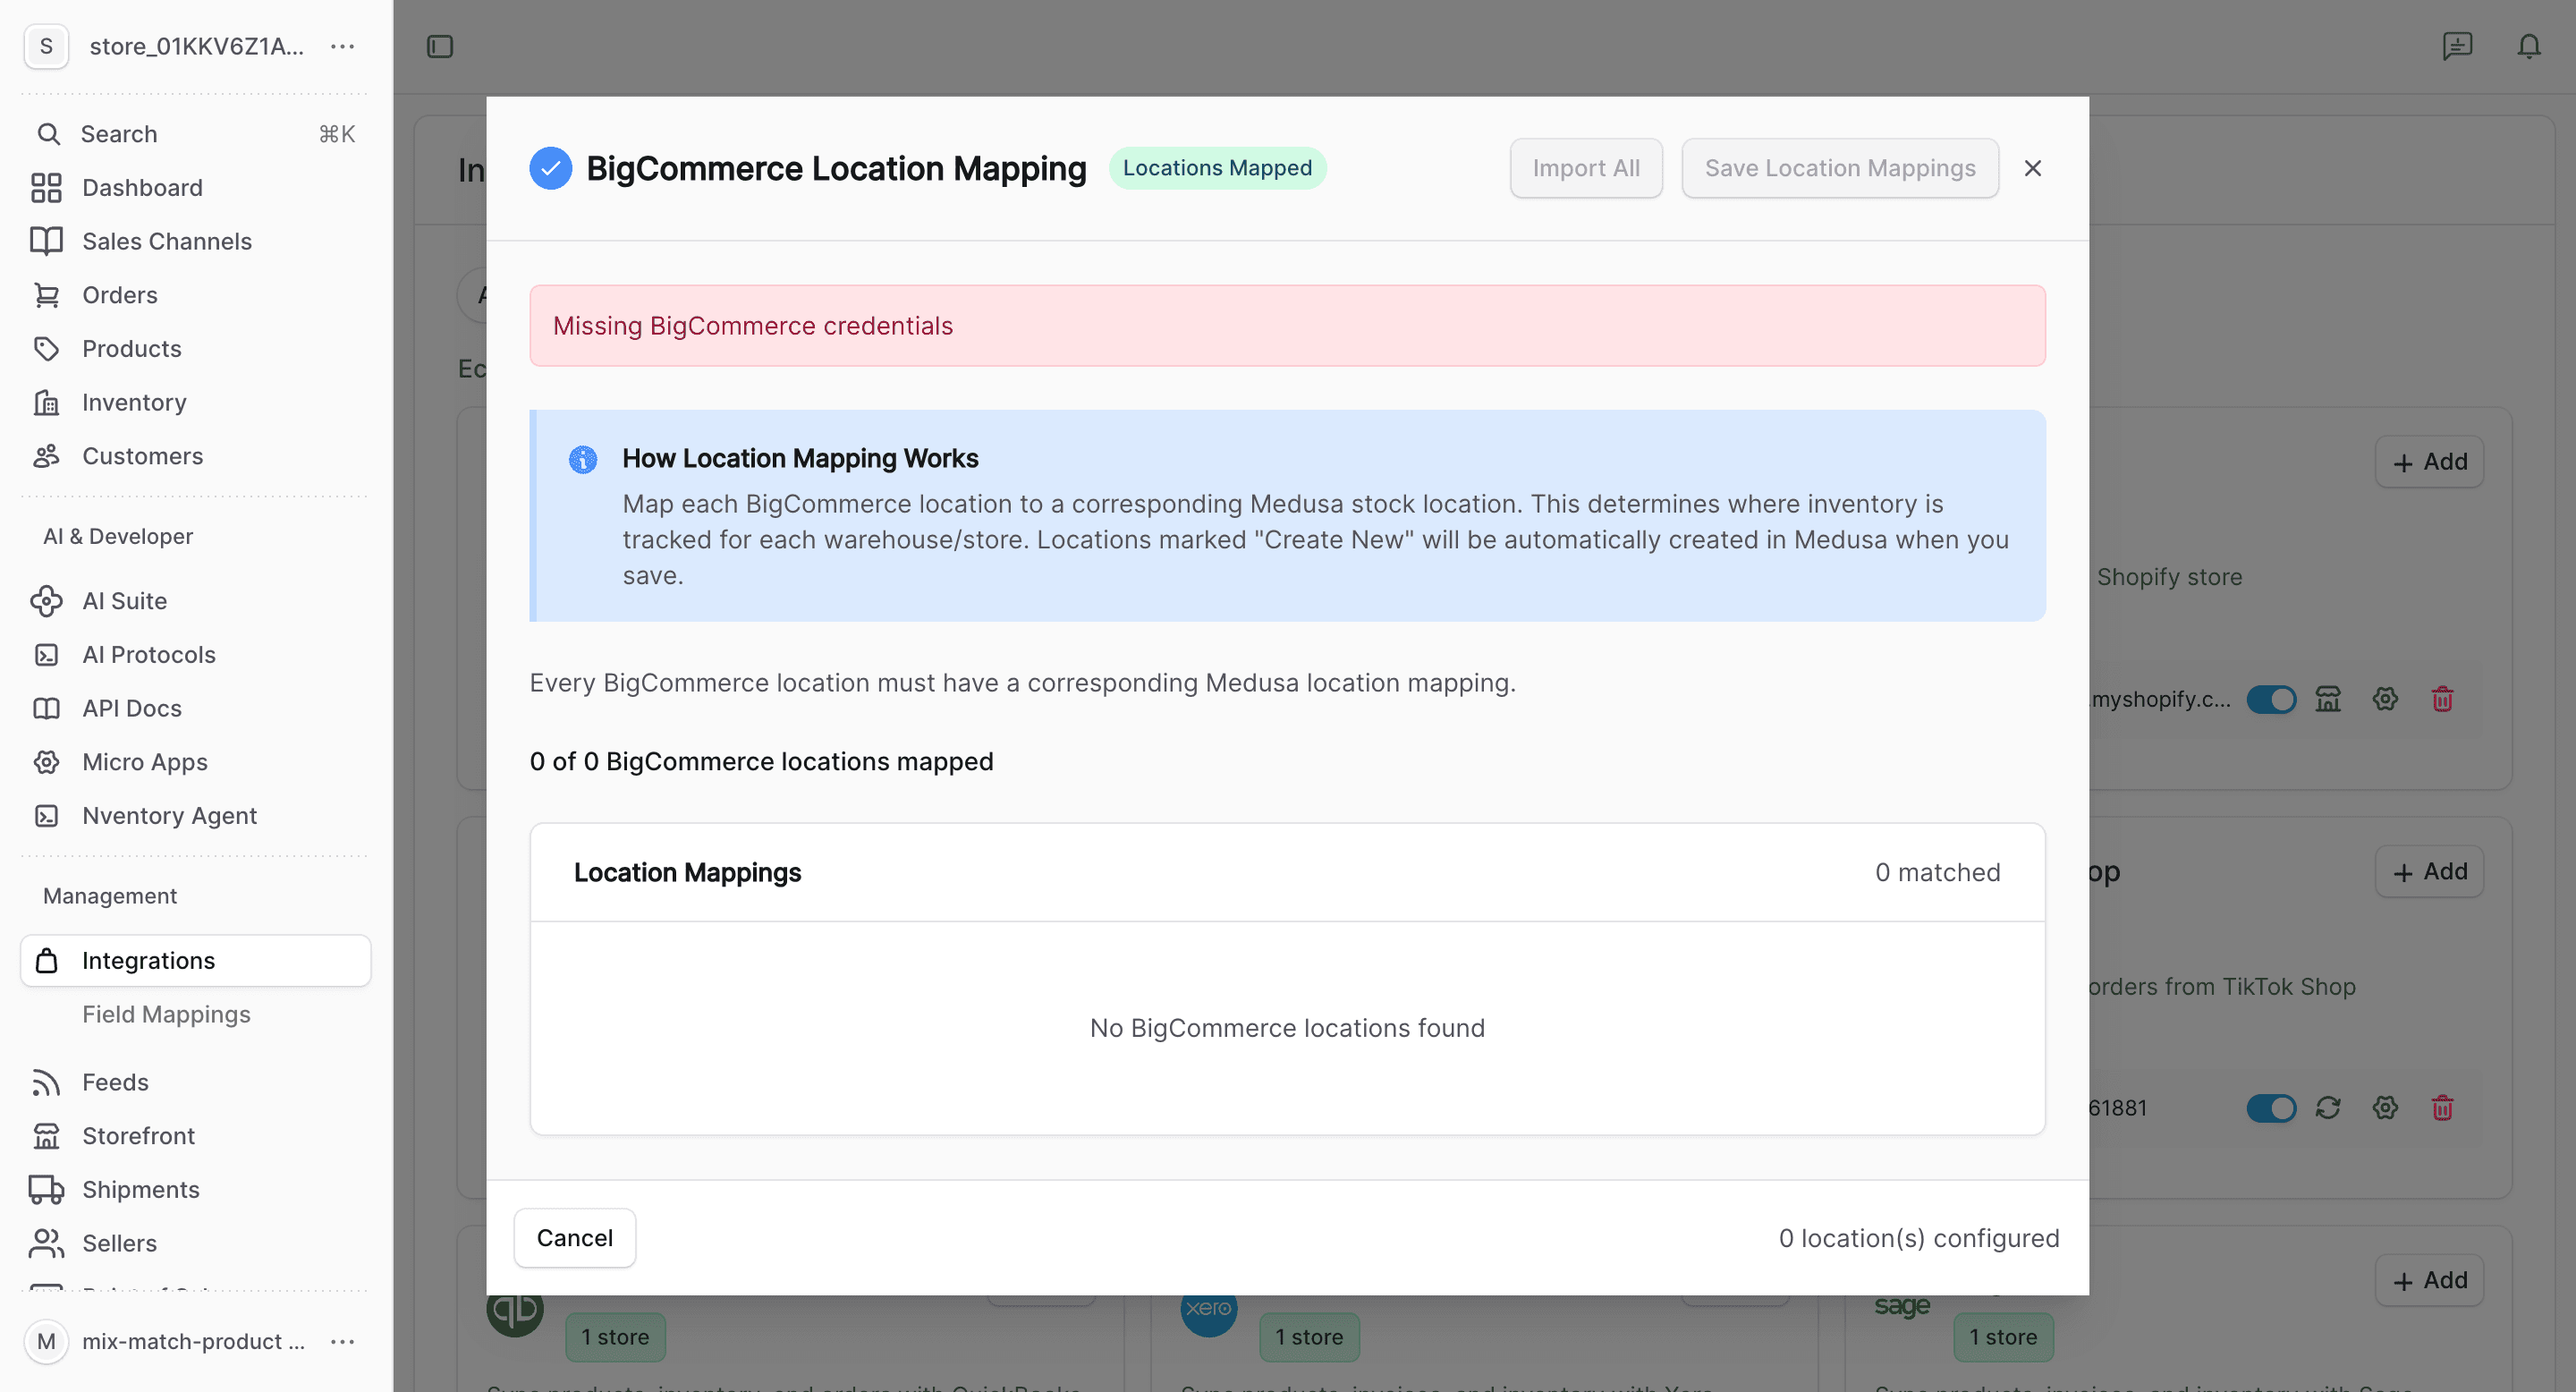The width and height of the screenshot is (2576, 1392).
Task: Click '0 matched' text
Action: [1937, 873]
